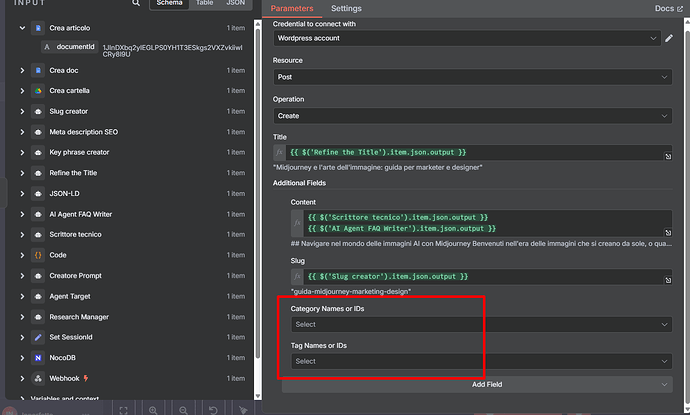Click the Crea articolo node document icon
Image resolution: width=690 pixels, height=415 pixels.
(38, 28)
